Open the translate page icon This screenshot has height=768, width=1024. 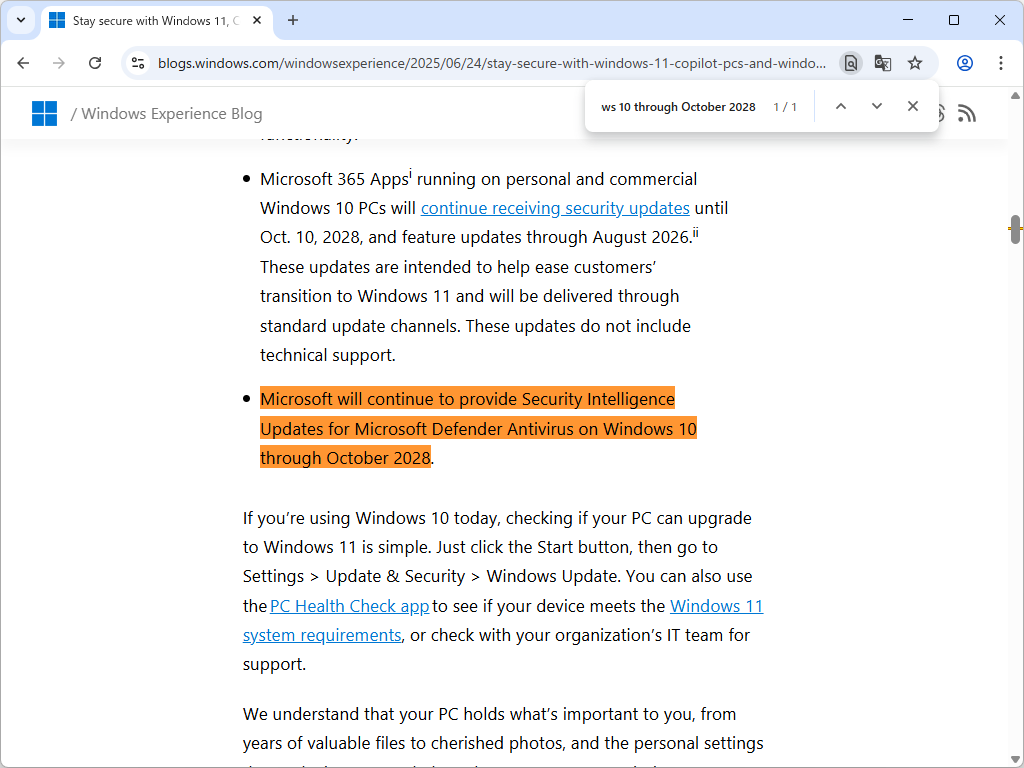click(883, 63)
